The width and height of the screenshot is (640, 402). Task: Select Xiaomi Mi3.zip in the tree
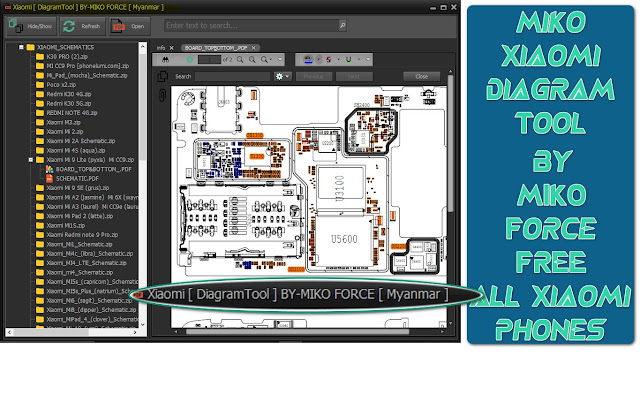pyautogui.click(x=63, y=122)
